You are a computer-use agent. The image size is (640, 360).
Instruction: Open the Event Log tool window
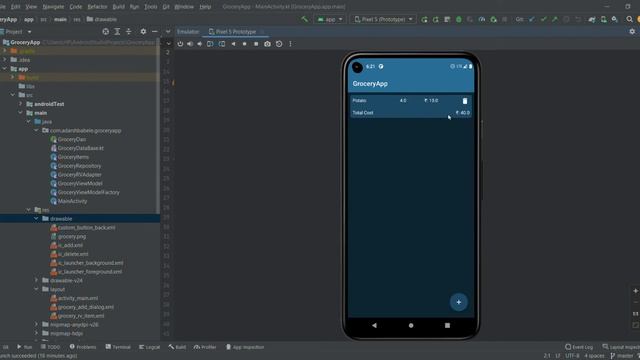579,347
